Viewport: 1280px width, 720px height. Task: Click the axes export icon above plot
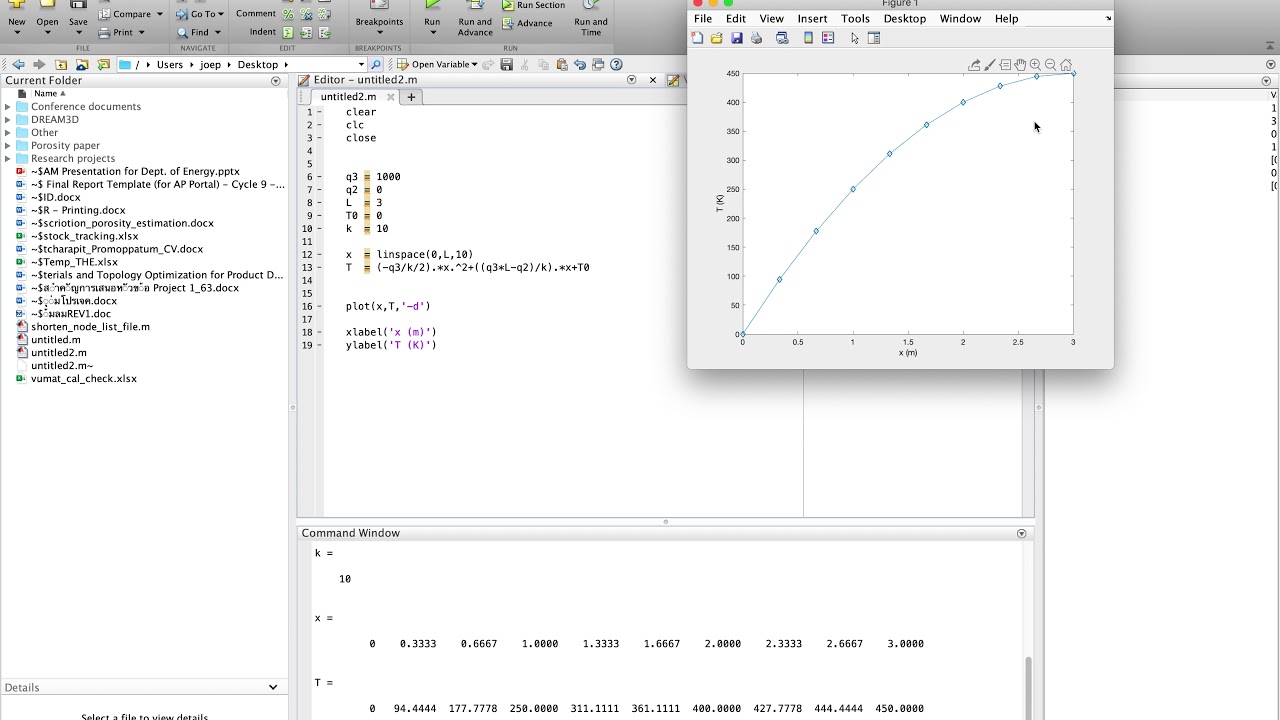click(974, 65)
